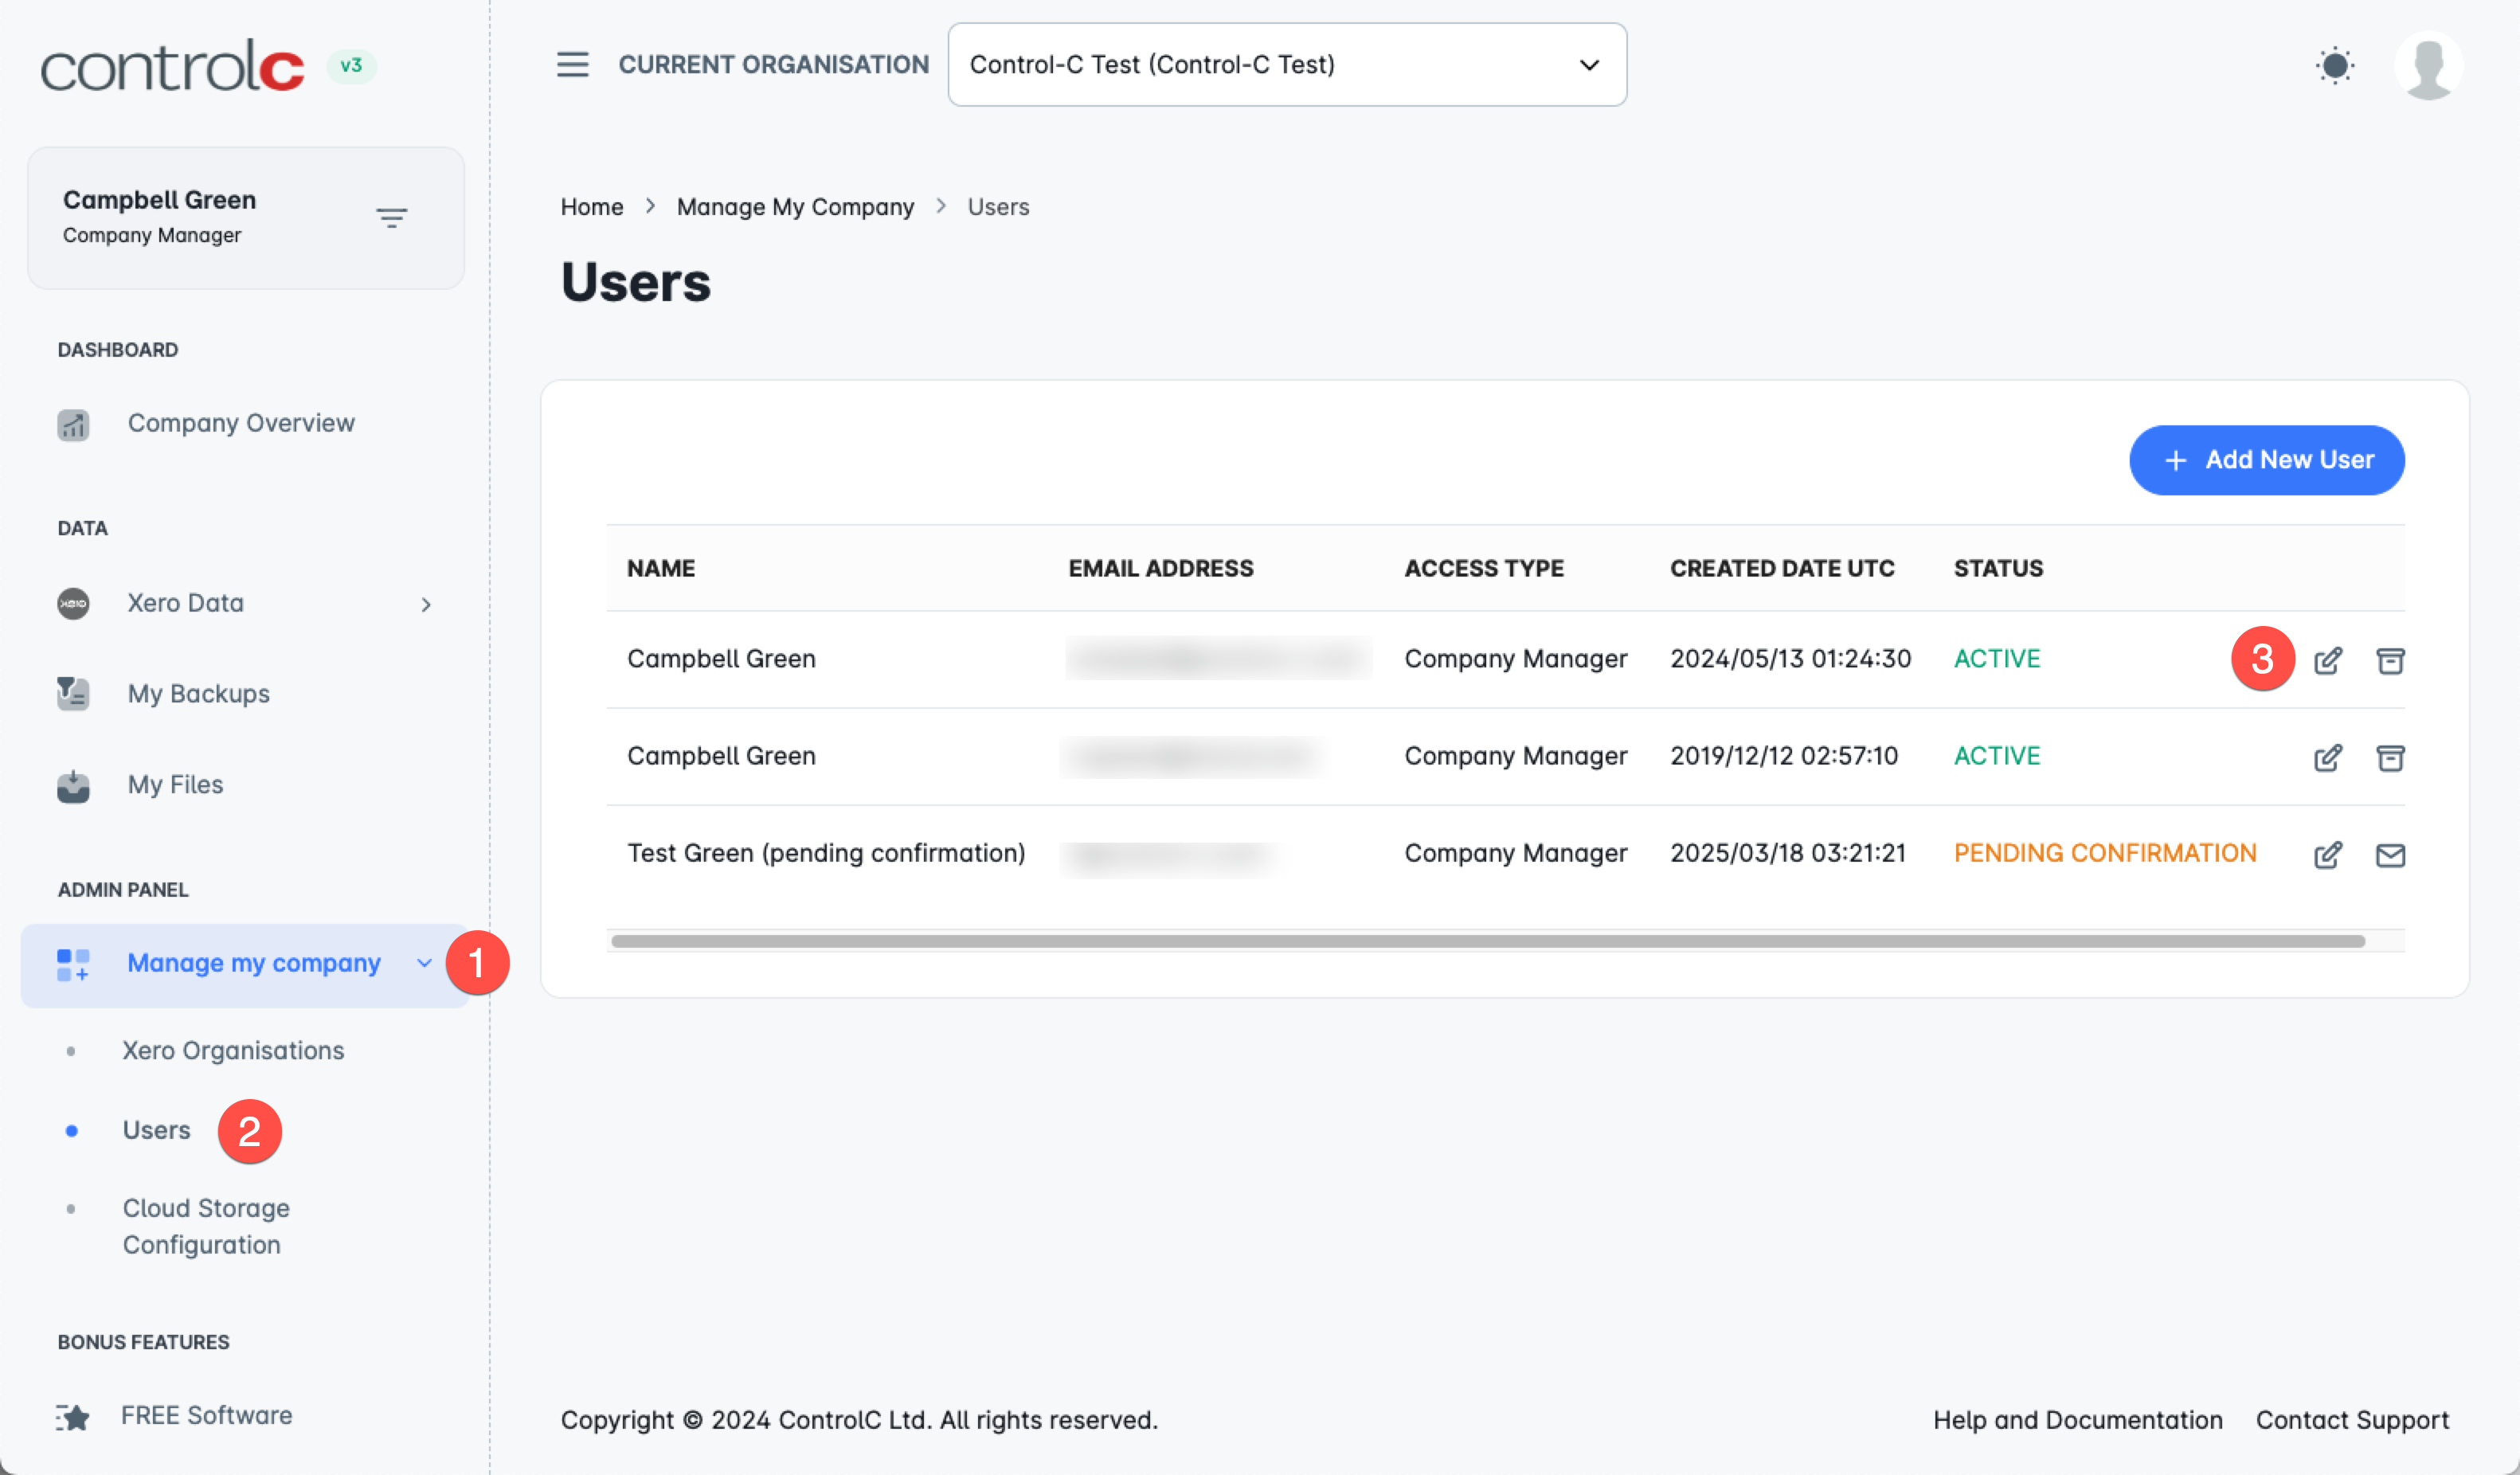Expand the Xero Data menu chevron
2520x1475 pixels.
click(x=426, y=604)
